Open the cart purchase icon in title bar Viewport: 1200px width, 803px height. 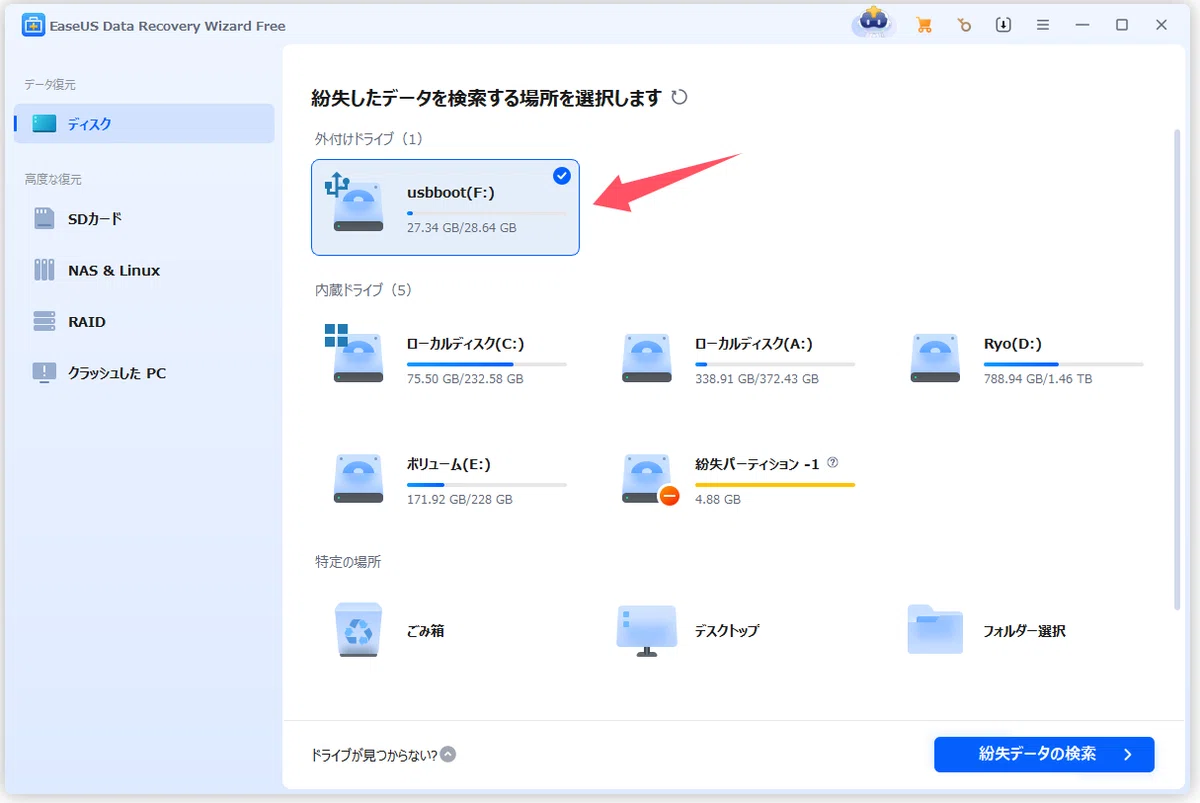click(924, 25)
